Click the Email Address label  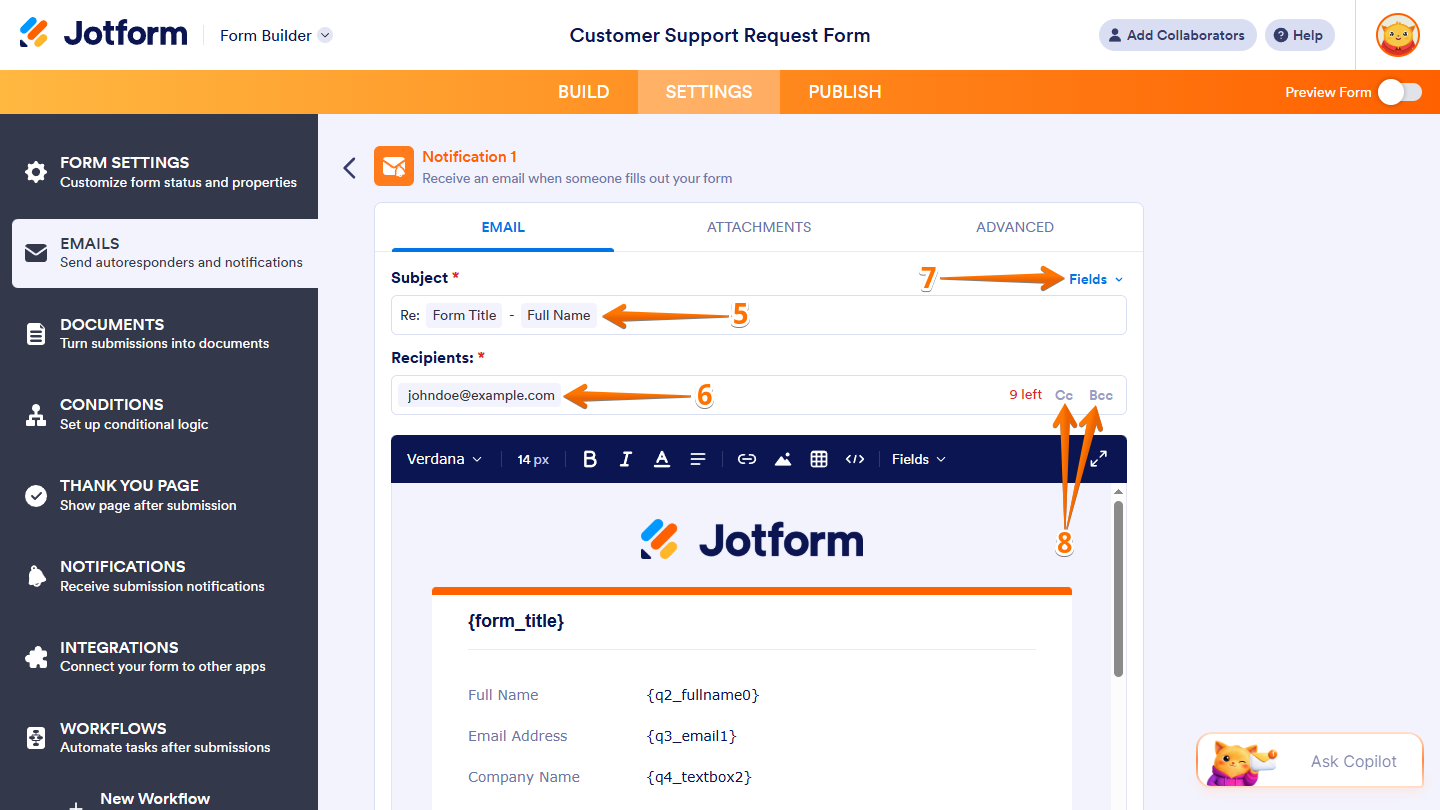tap(518, 736)
